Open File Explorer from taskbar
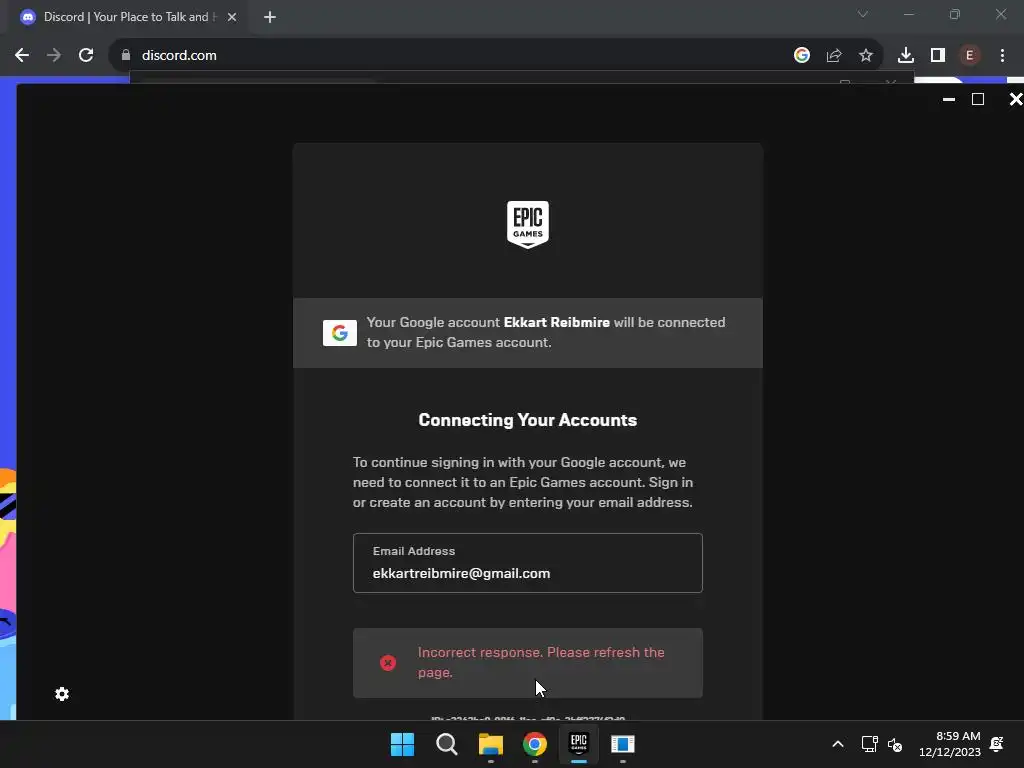This screenshot has width=1024, height=768. click(490, 744)
